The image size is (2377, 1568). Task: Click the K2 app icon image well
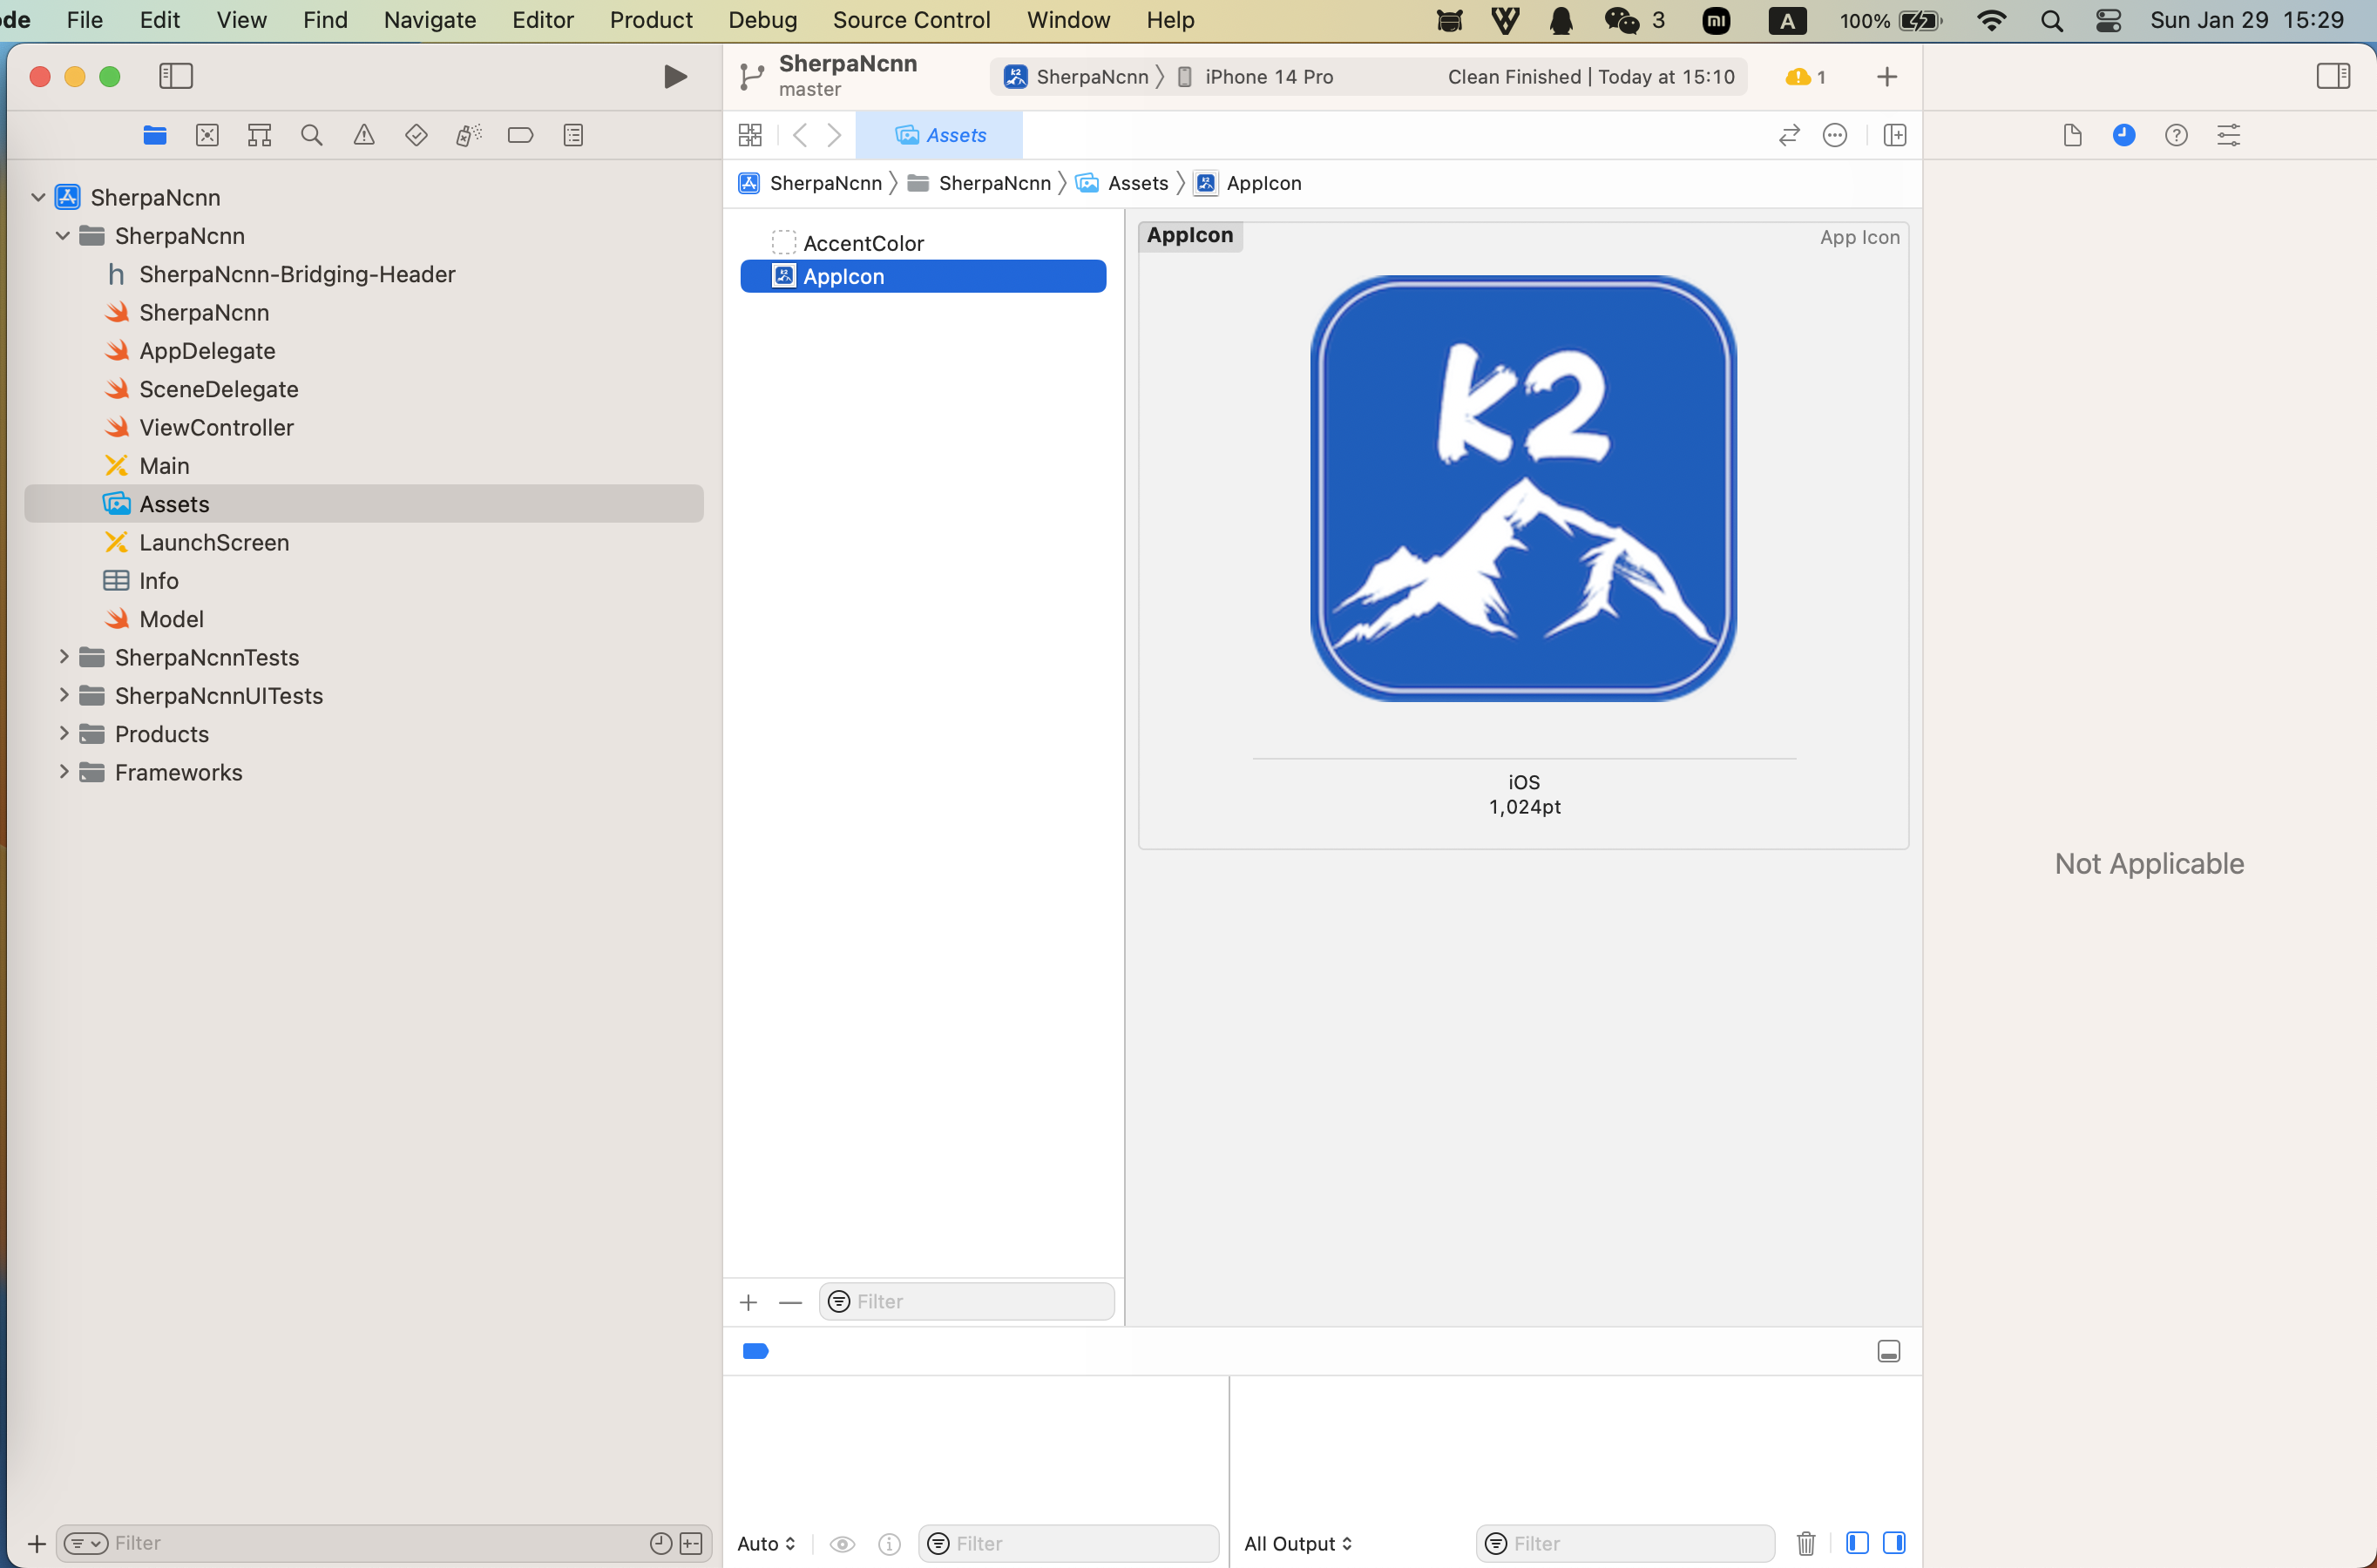1523,488
